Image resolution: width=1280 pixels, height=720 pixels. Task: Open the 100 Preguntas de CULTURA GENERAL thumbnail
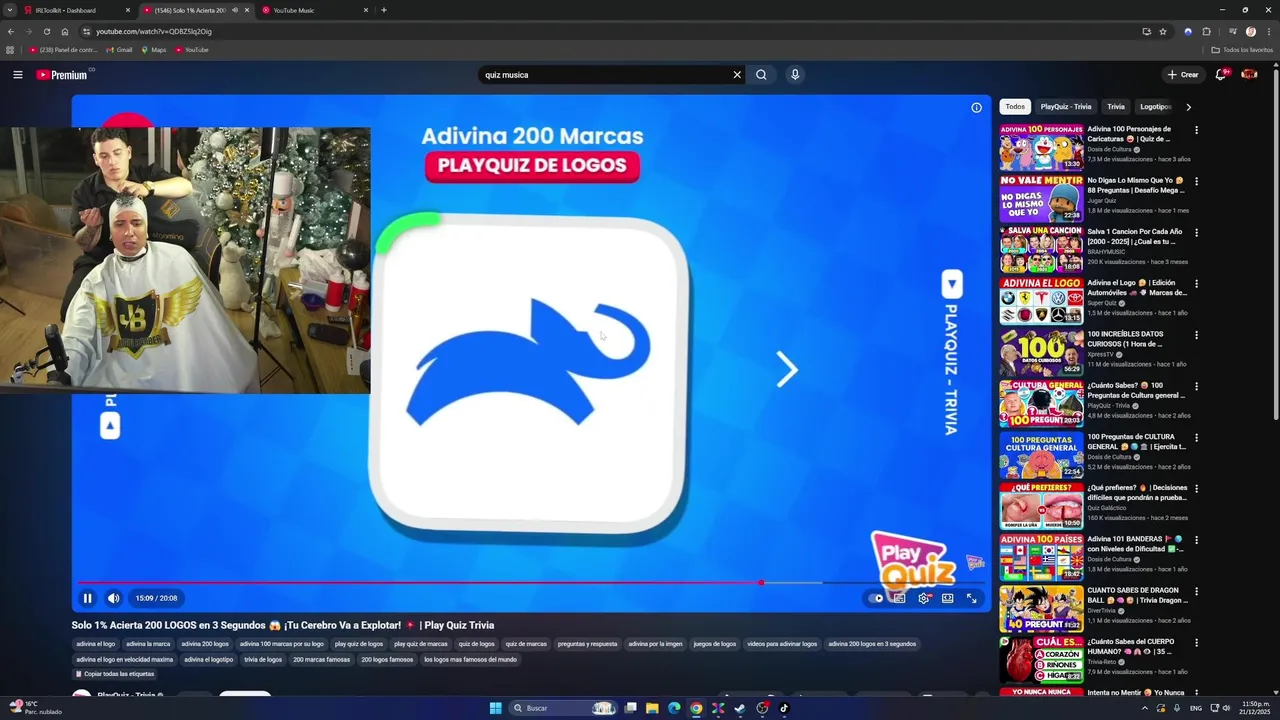1041,455
